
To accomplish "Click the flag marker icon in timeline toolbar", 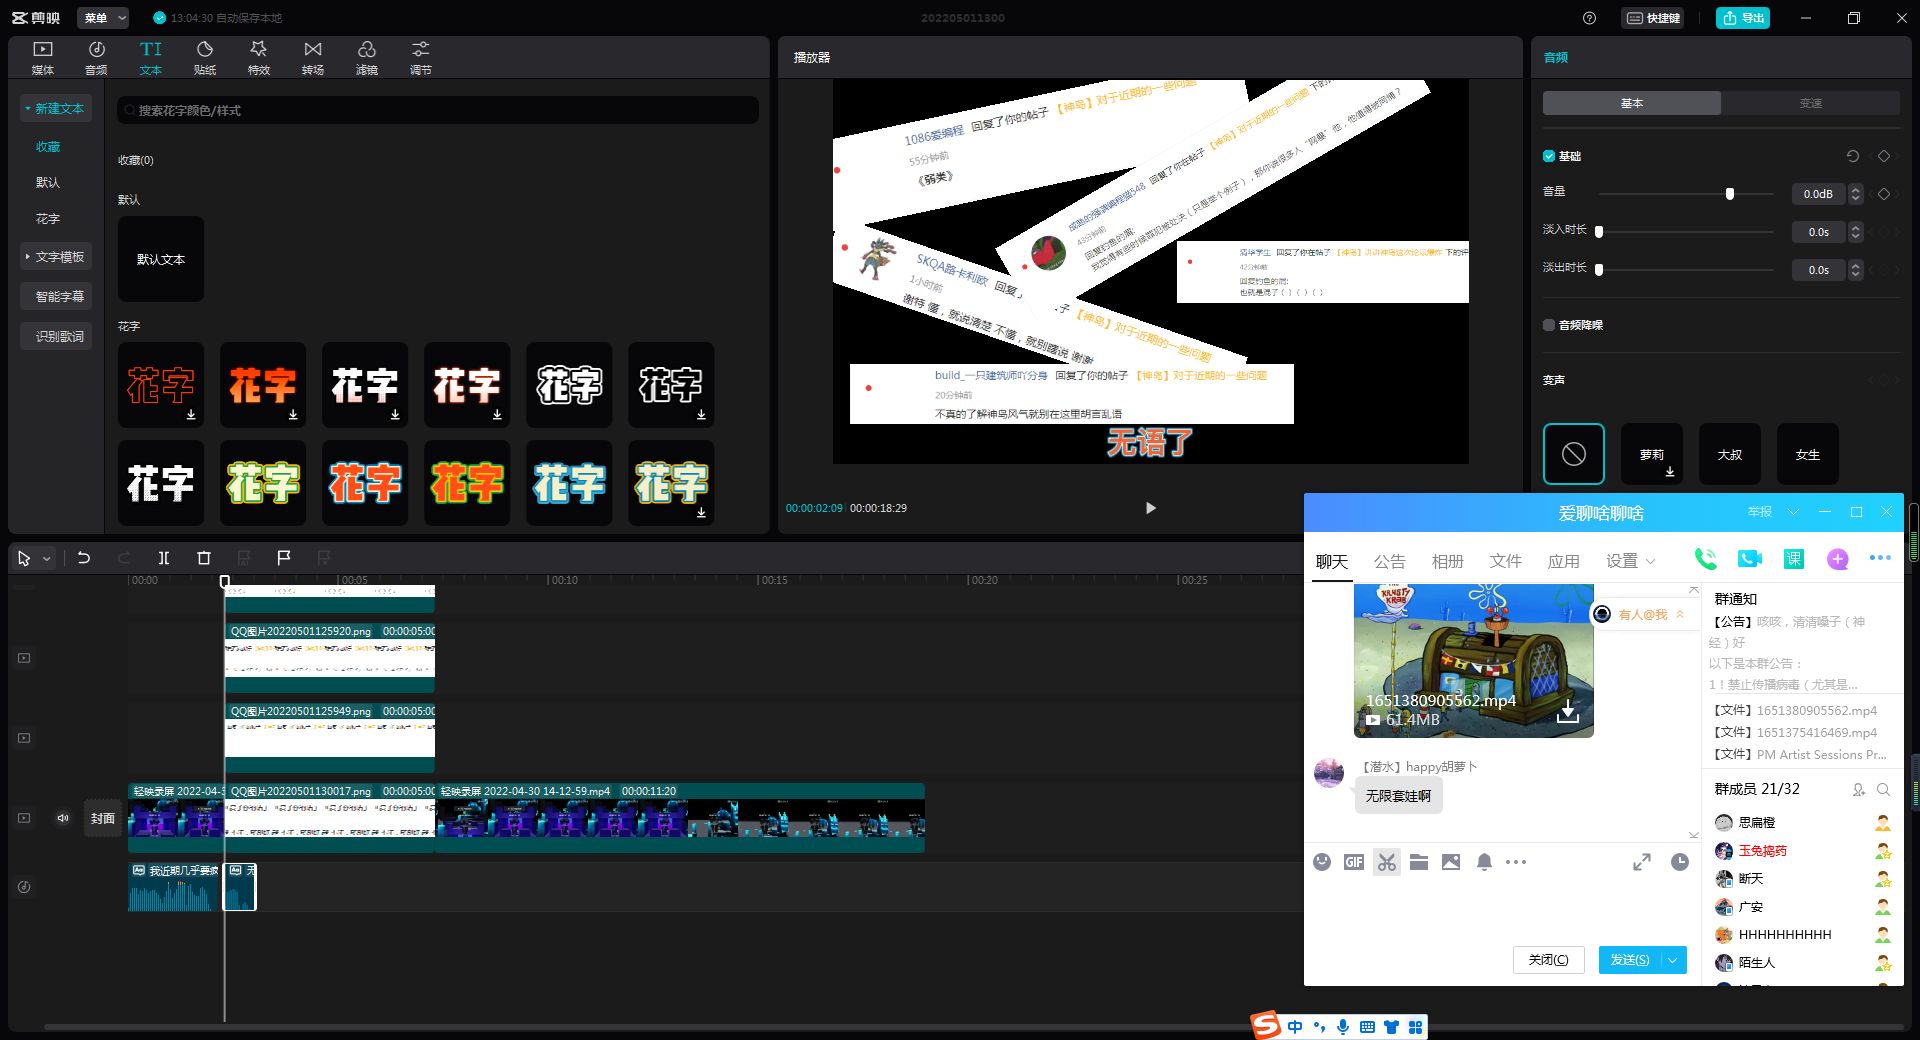I will [x=284, y=558].
